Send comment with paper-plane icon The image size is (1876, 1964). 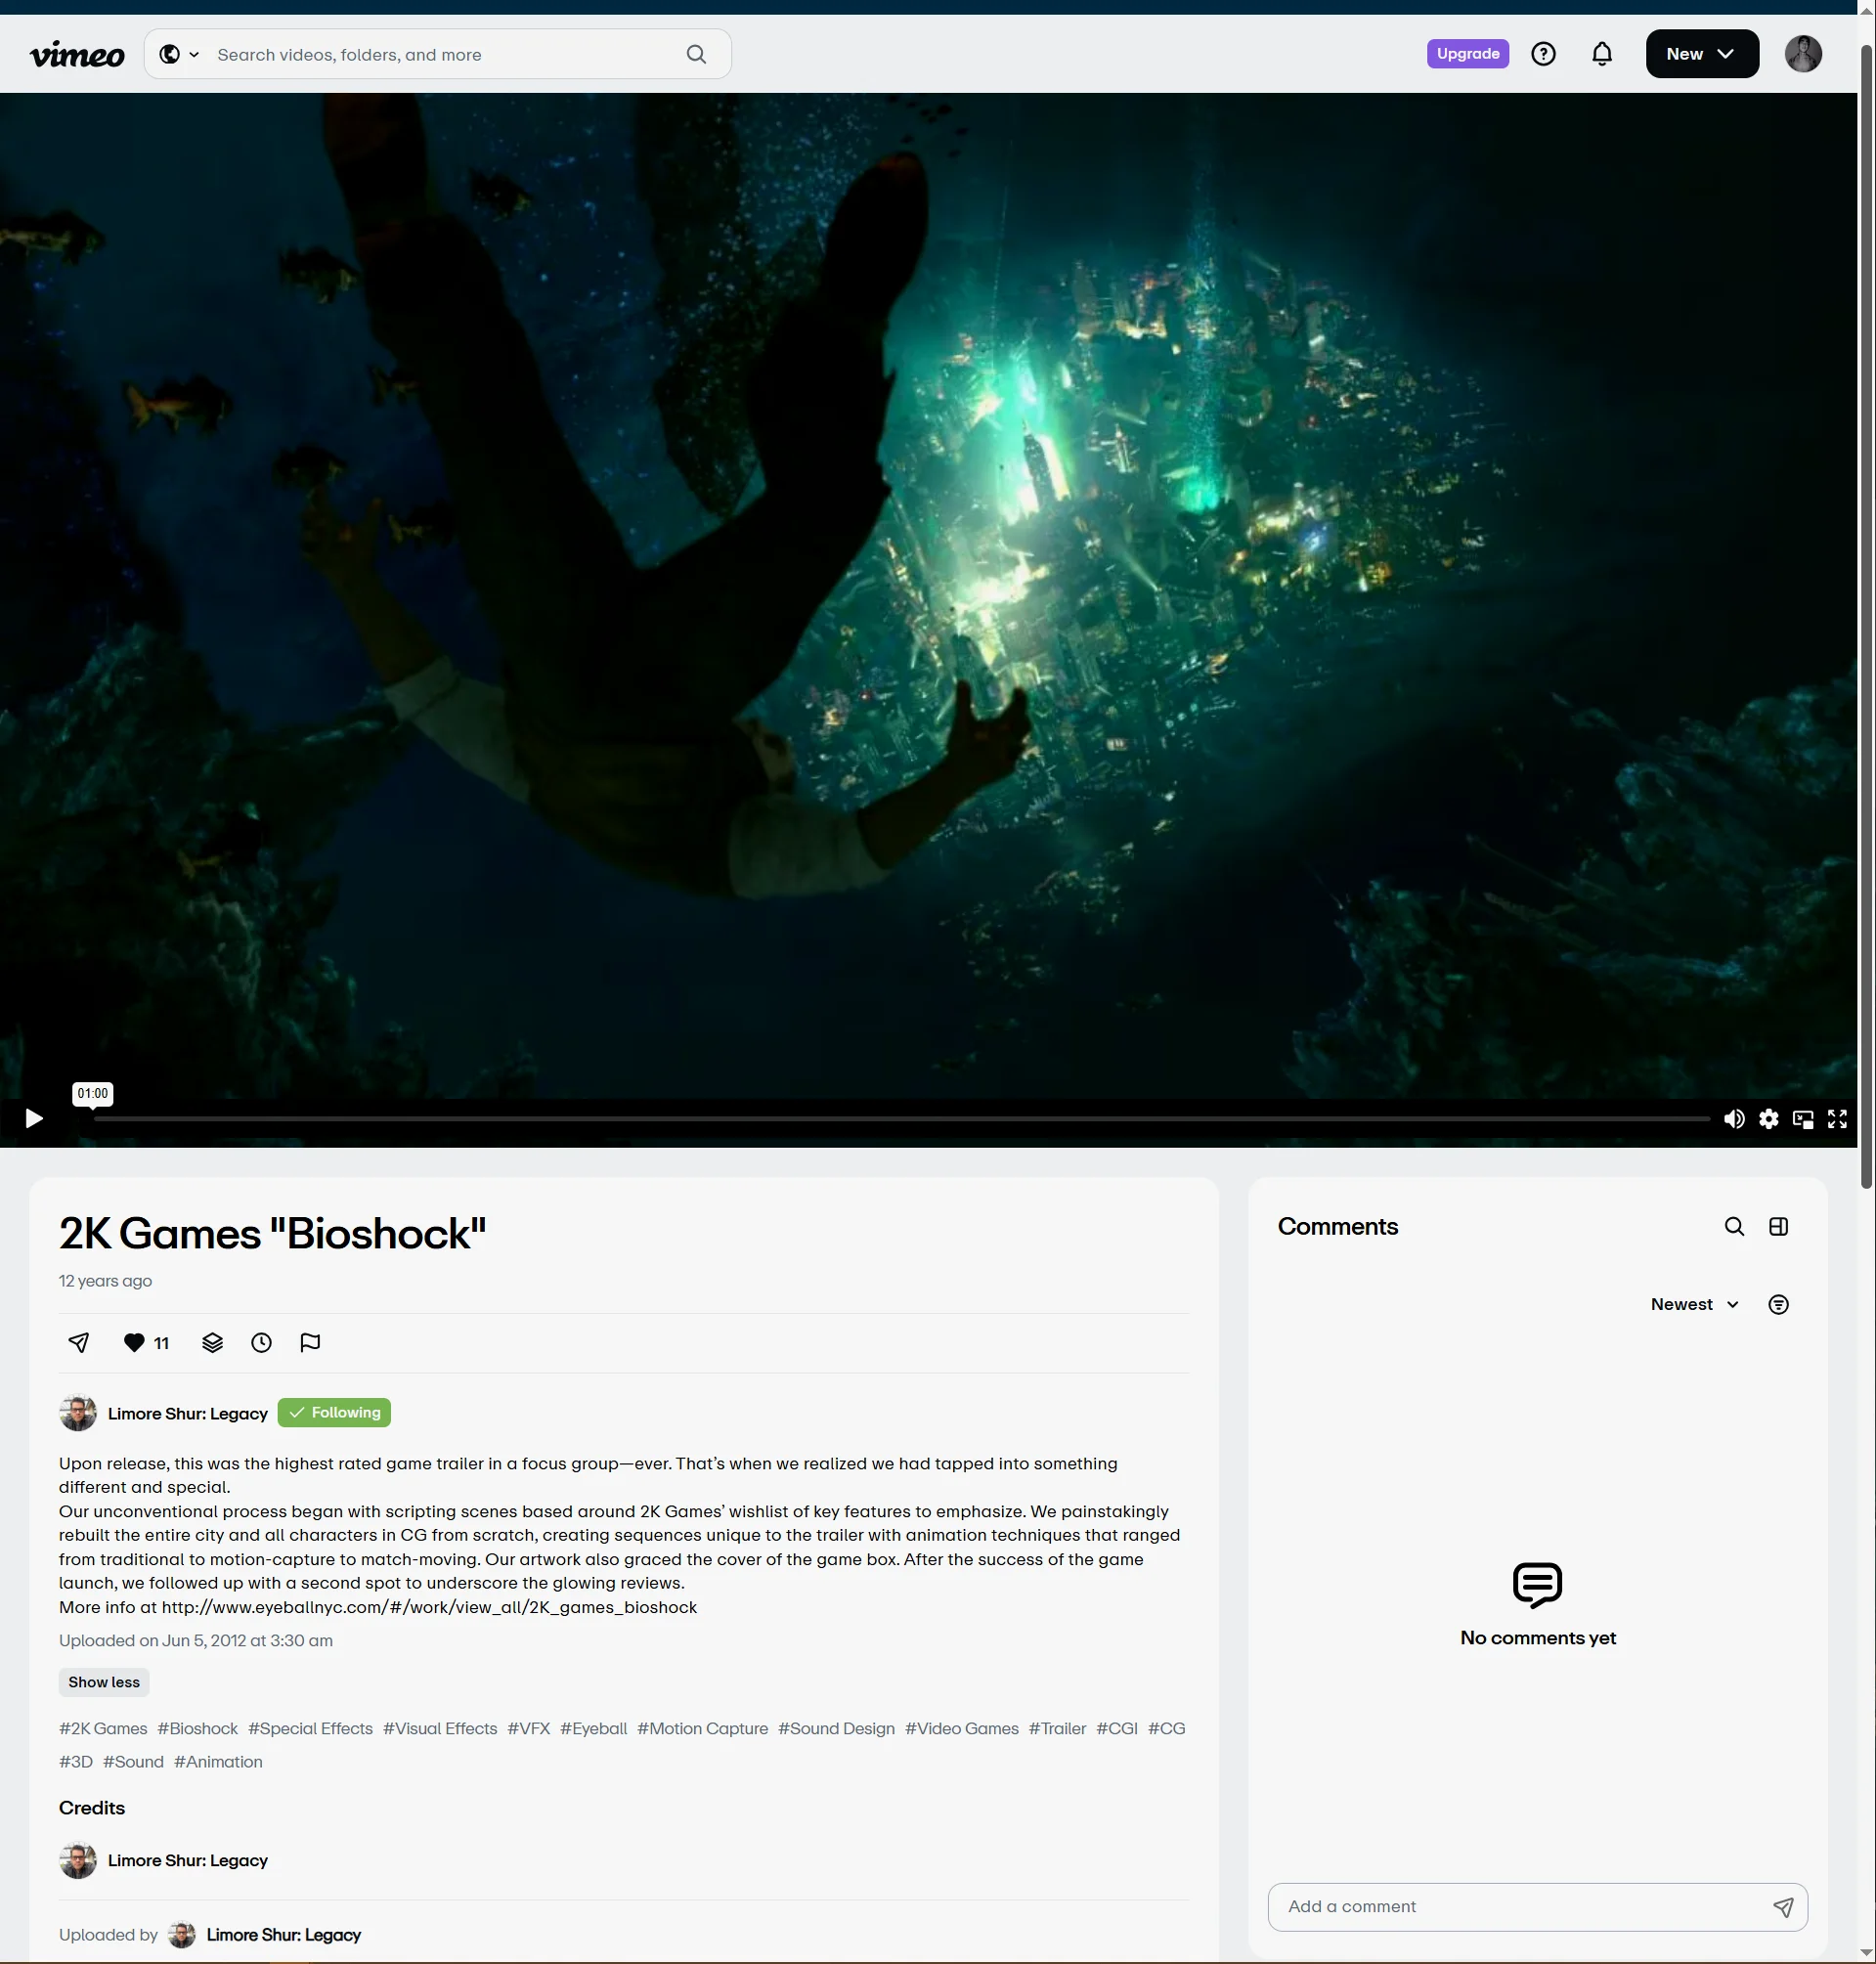1783,1907
